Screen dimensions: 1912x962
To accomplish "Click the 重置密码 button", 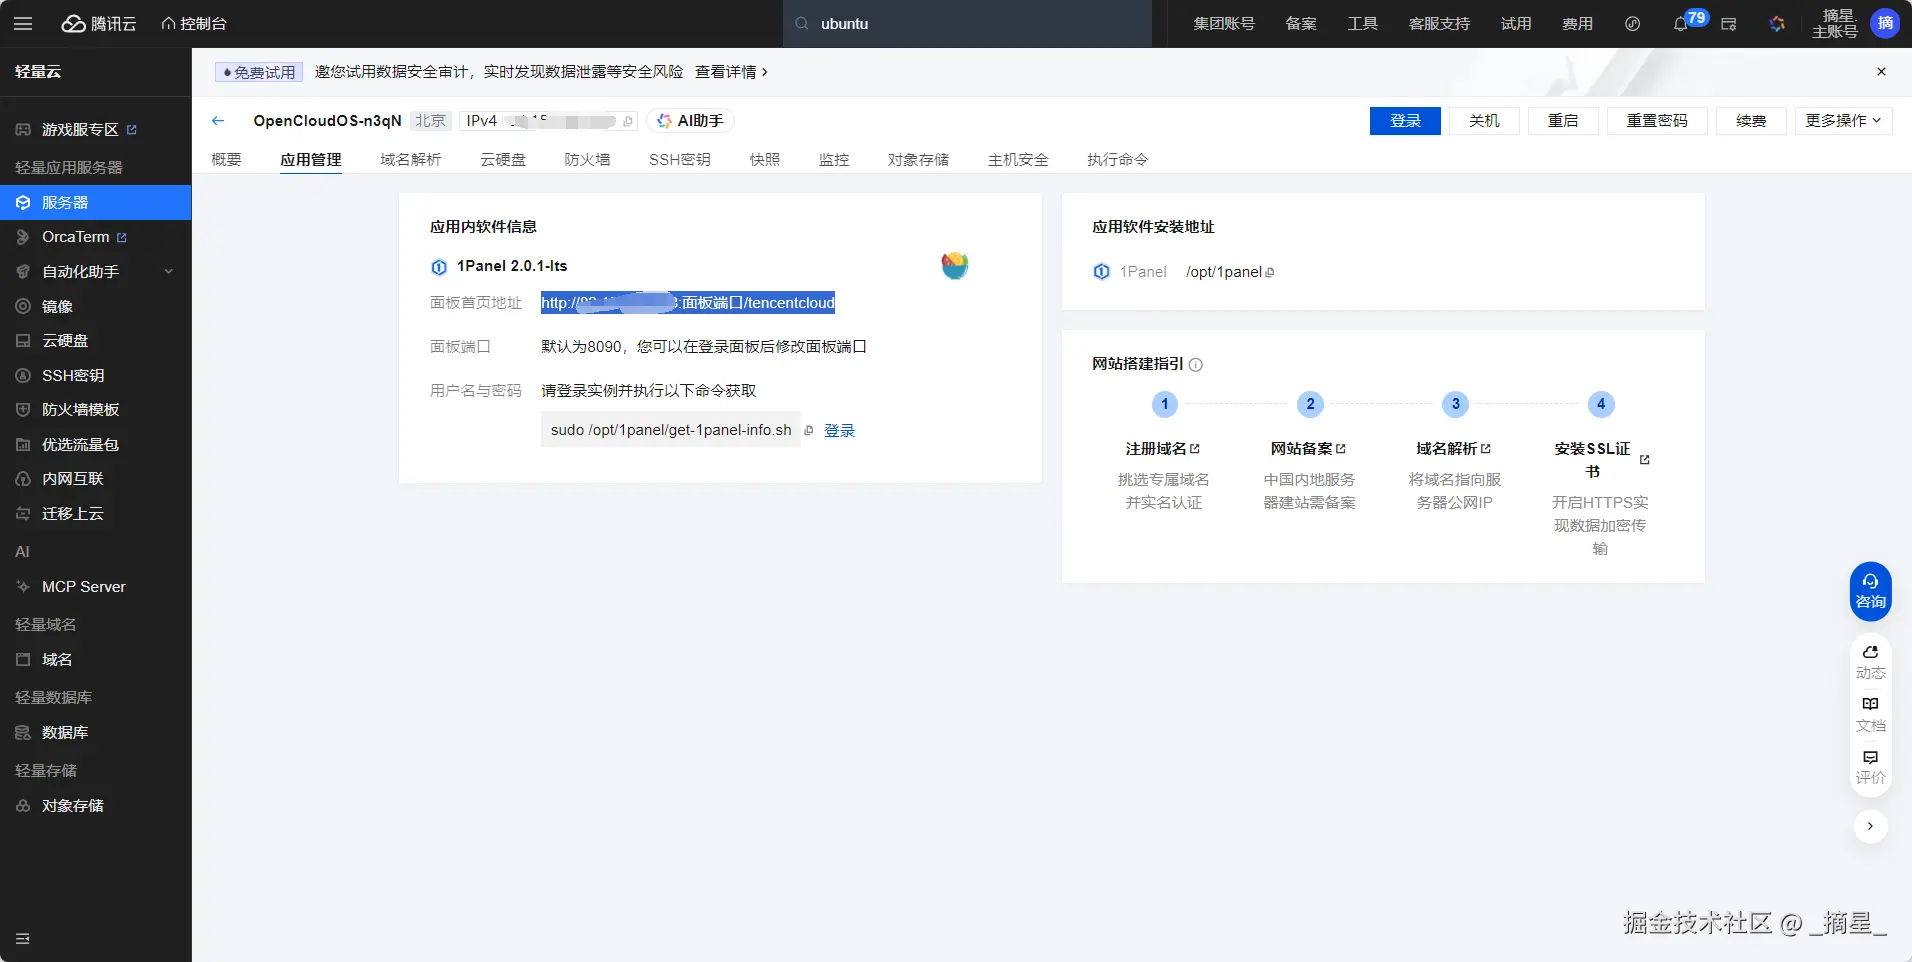I will click(x=1657, y=121).
